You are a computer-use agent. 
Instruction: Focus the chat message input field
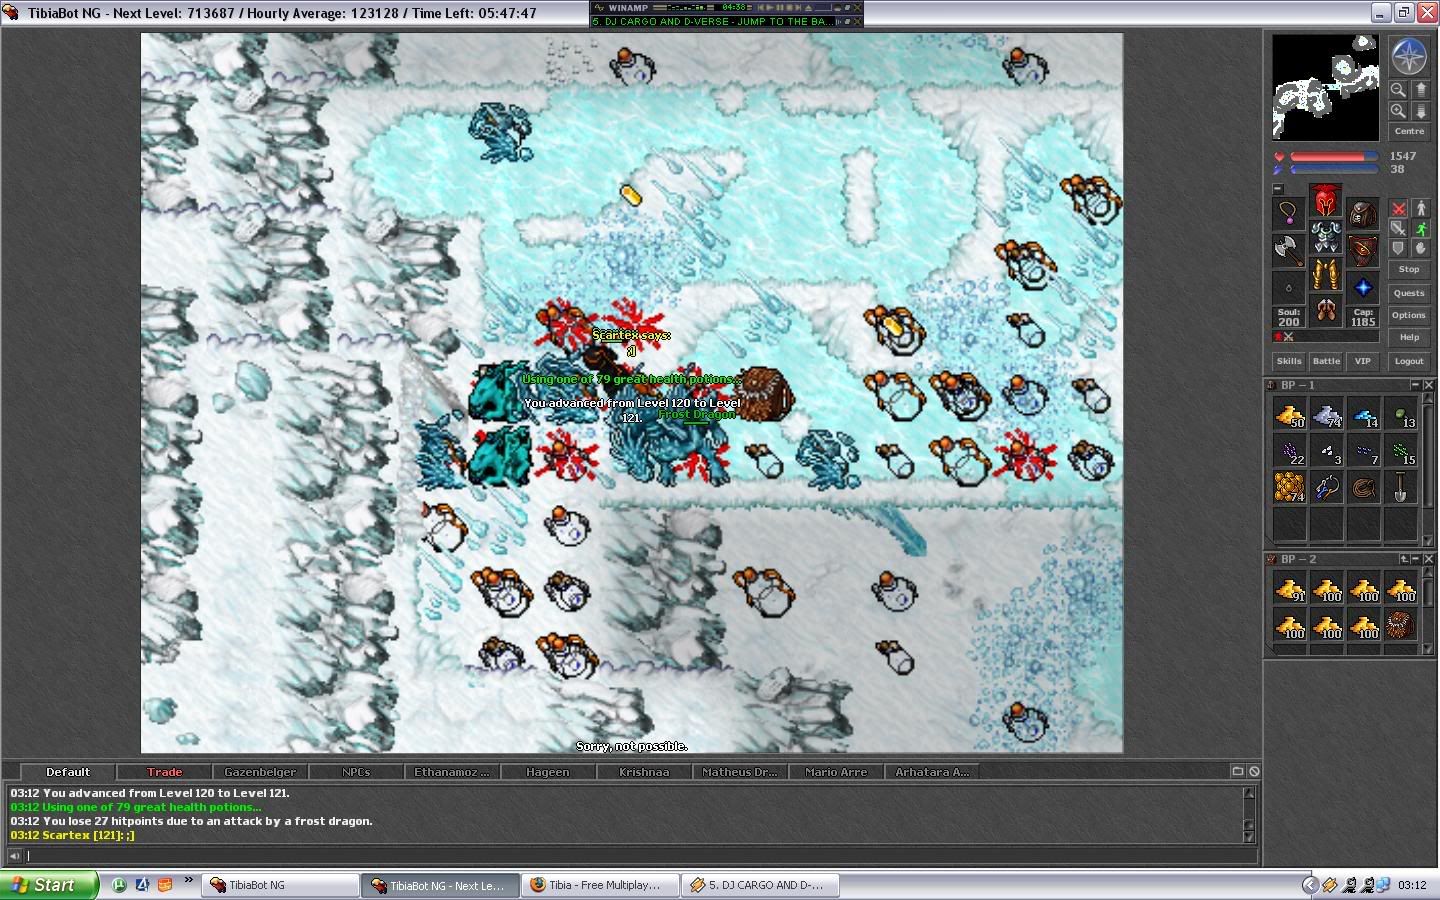point(640,856)
